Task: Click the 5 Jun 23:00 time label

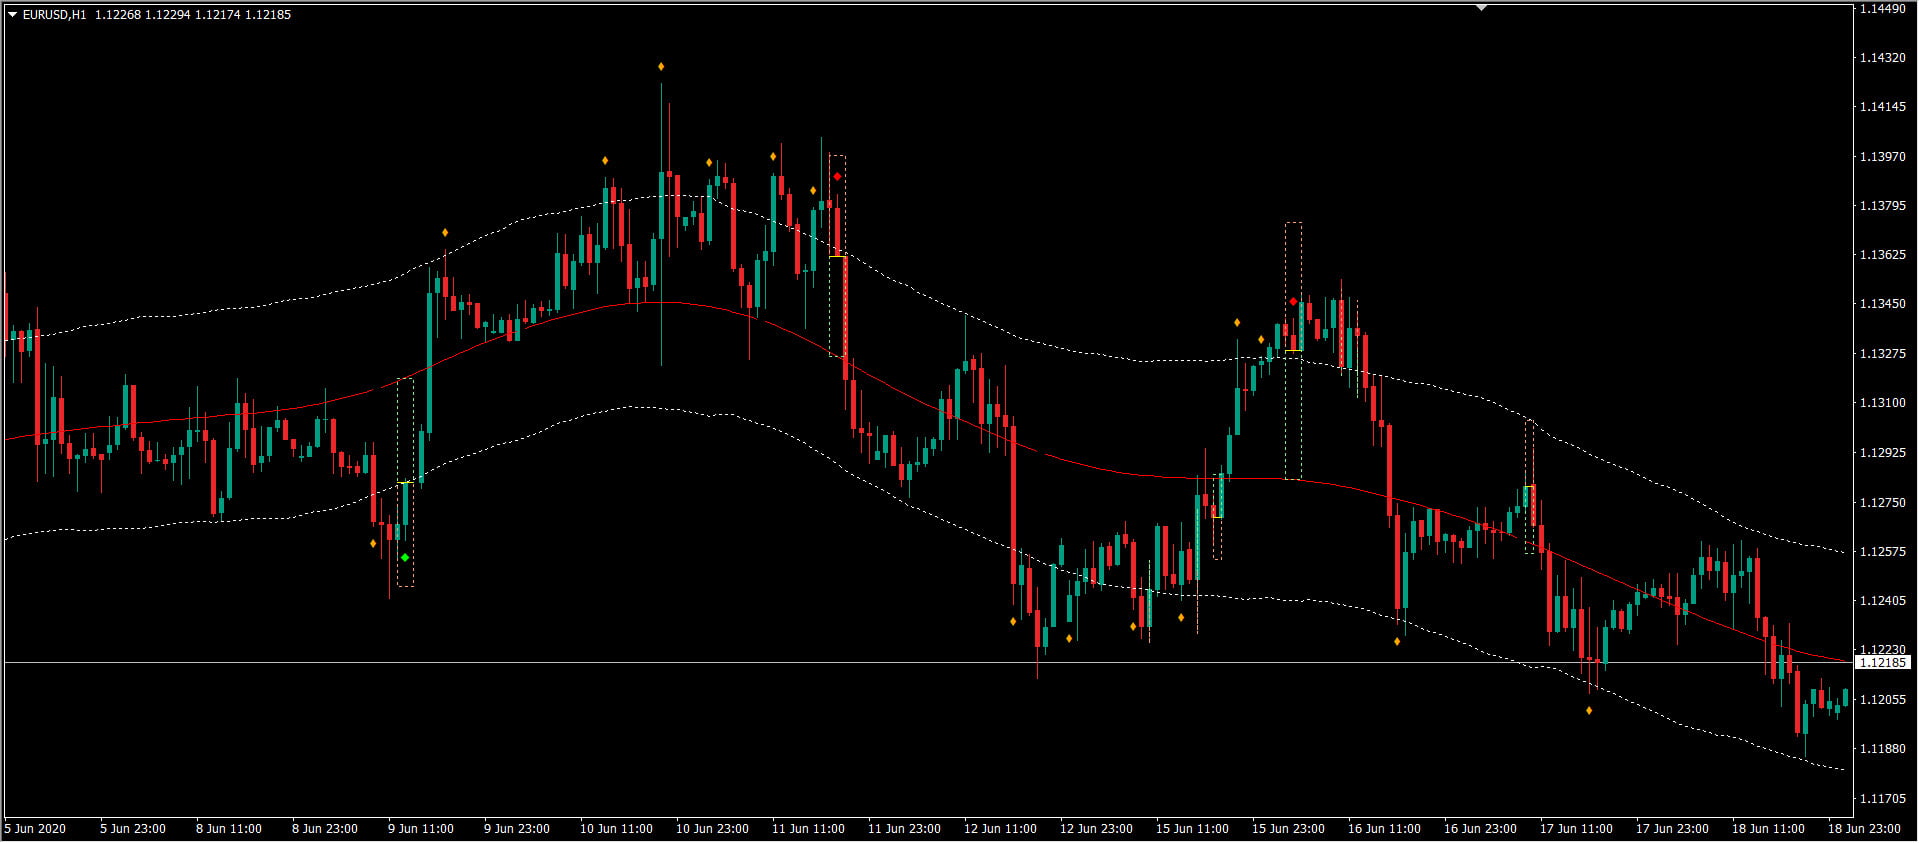Action: [133, 829]
